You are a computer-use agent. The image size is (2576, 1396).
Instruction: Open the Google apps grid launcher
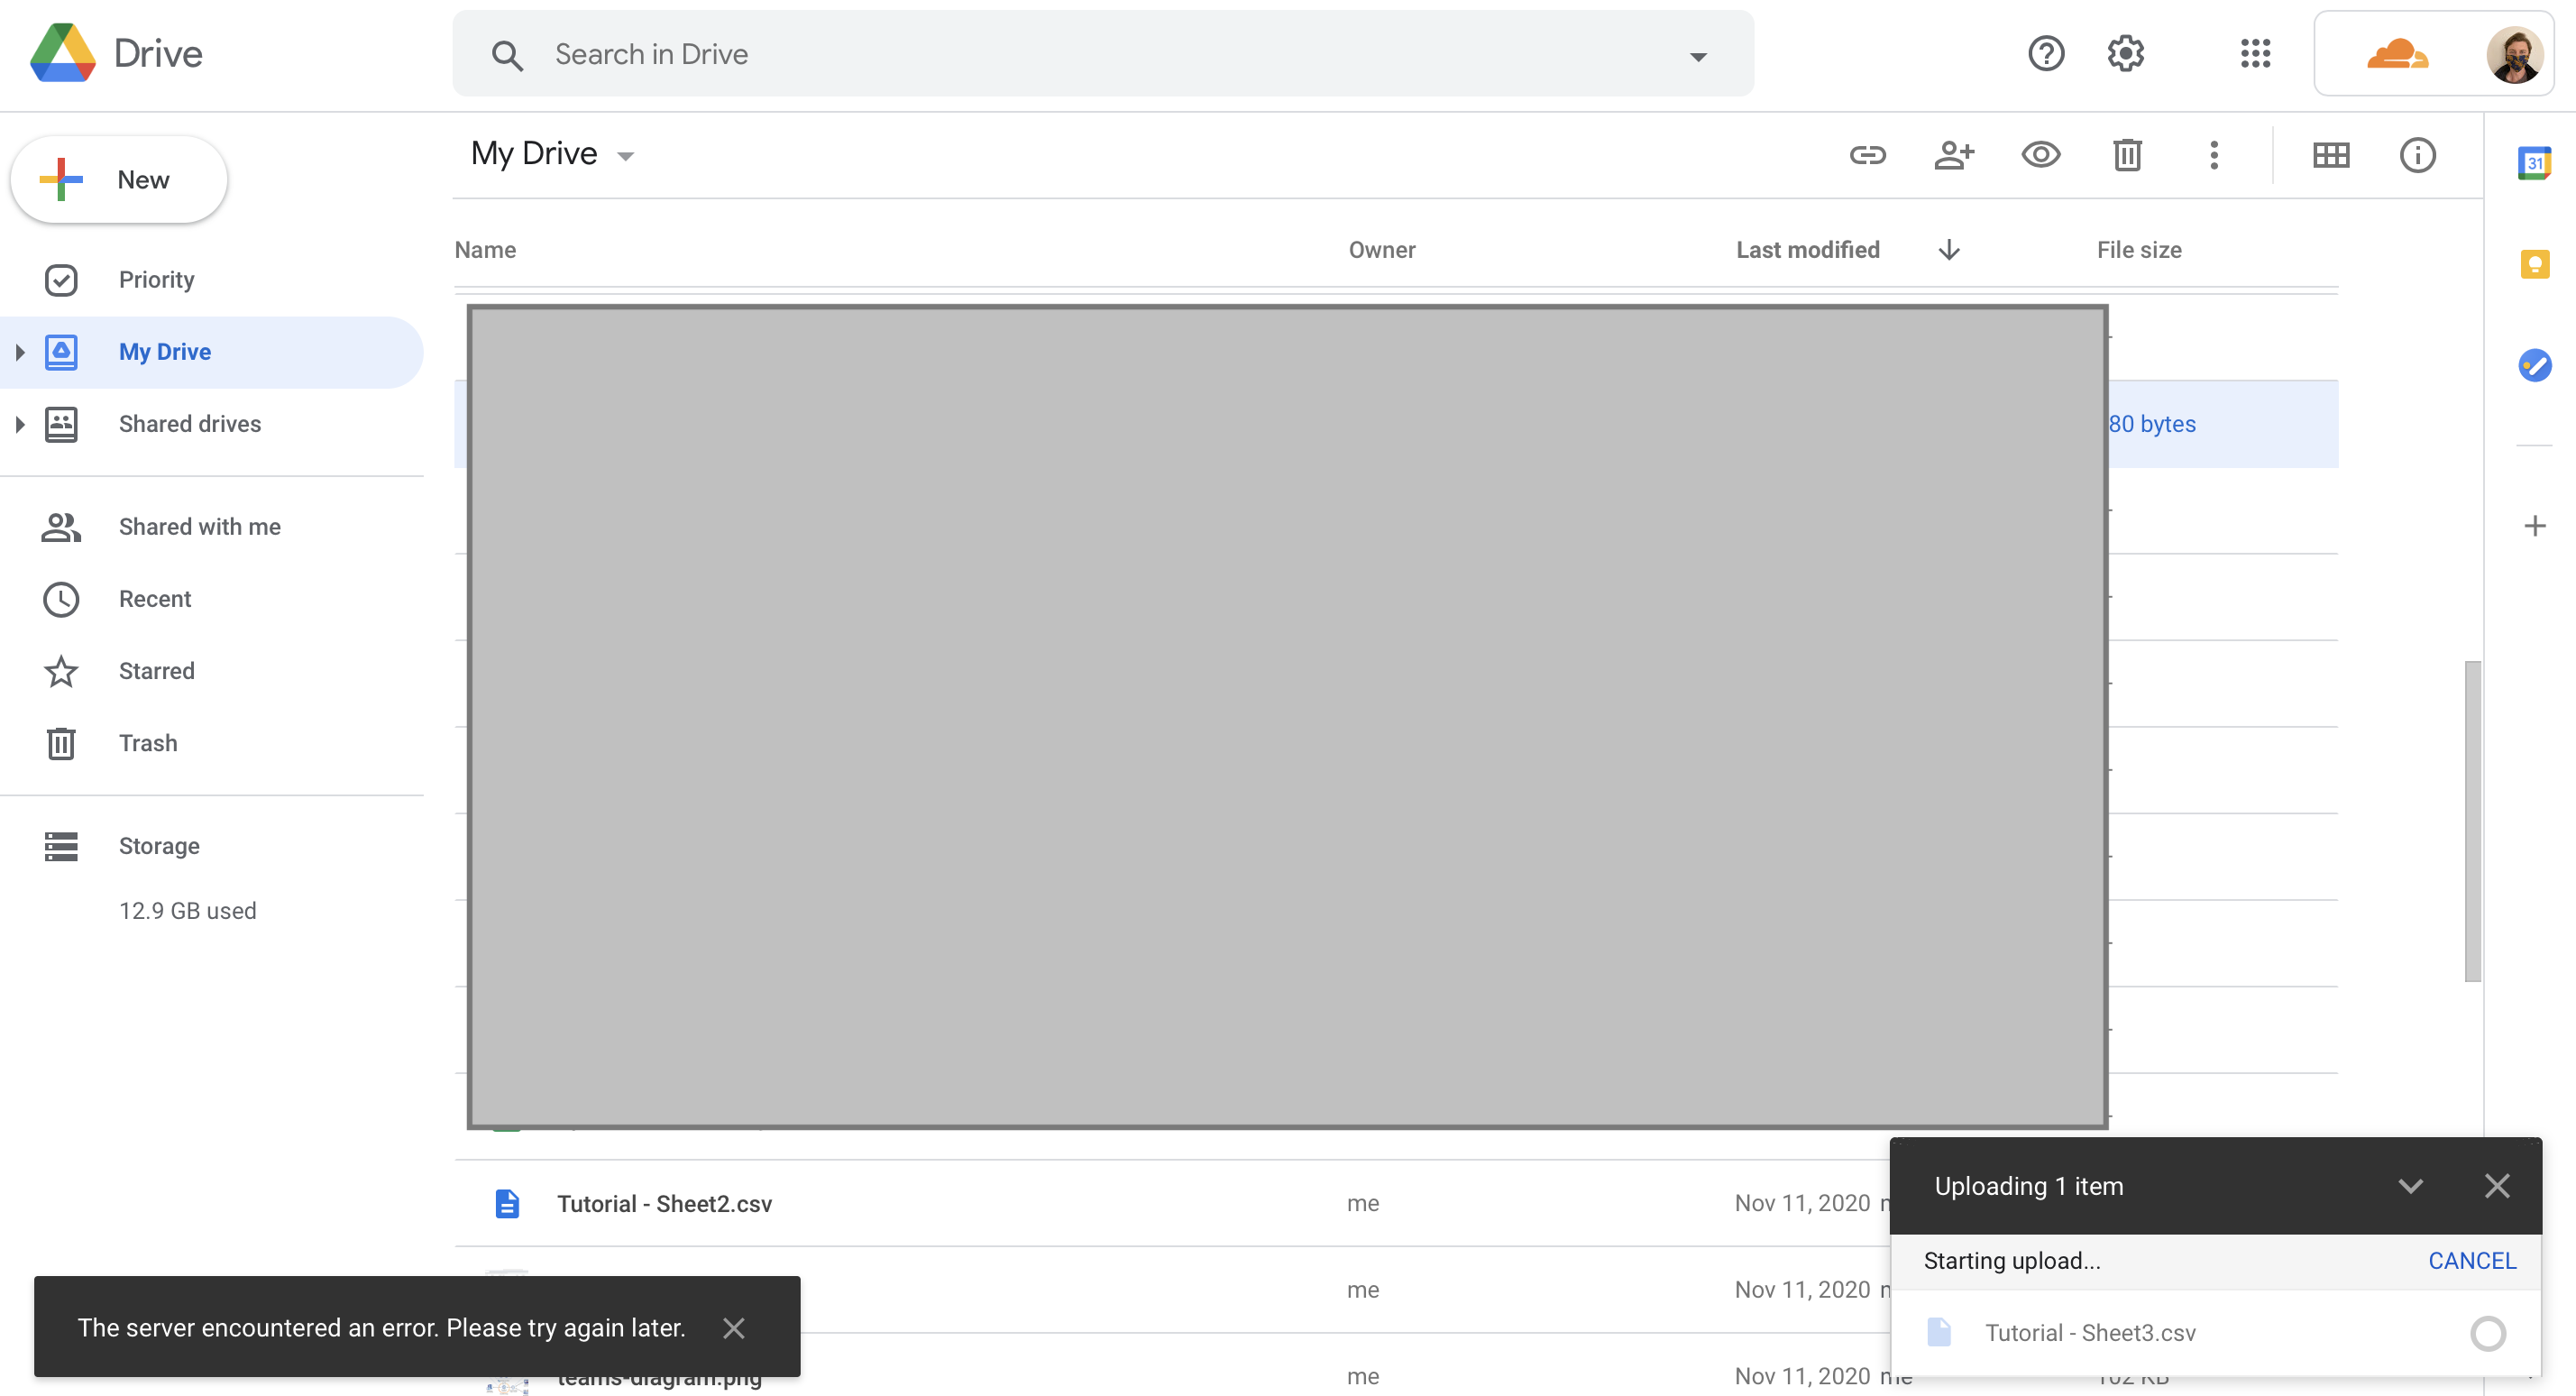[x=2255, y=54]
